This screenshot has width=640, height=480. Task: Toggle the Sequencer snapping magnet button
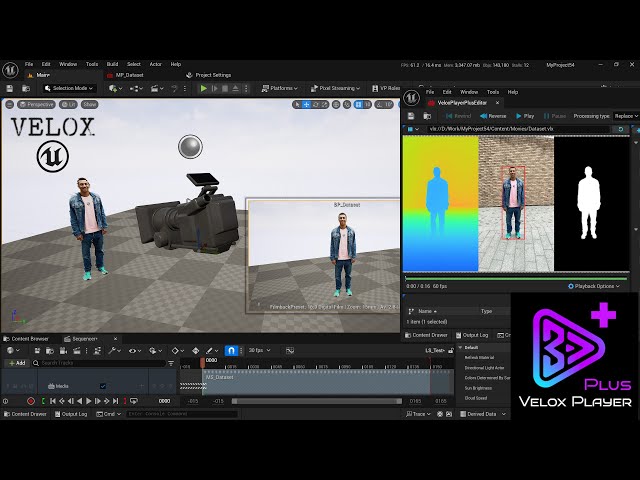click(x=231, y=351)
